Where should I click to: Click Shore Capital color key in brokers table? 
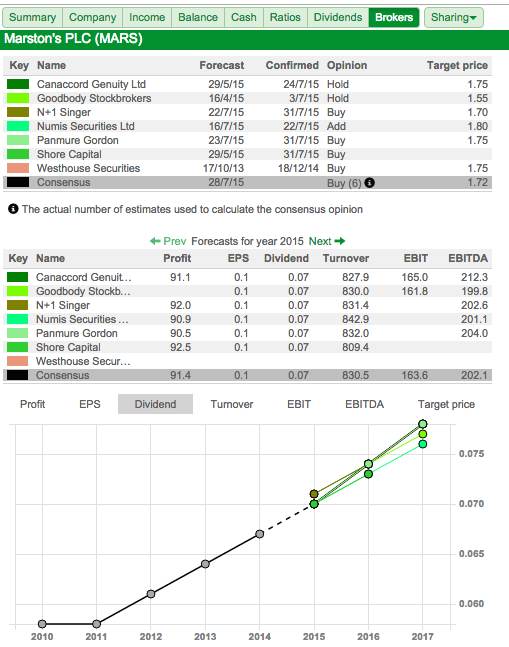tap(18, 154)
